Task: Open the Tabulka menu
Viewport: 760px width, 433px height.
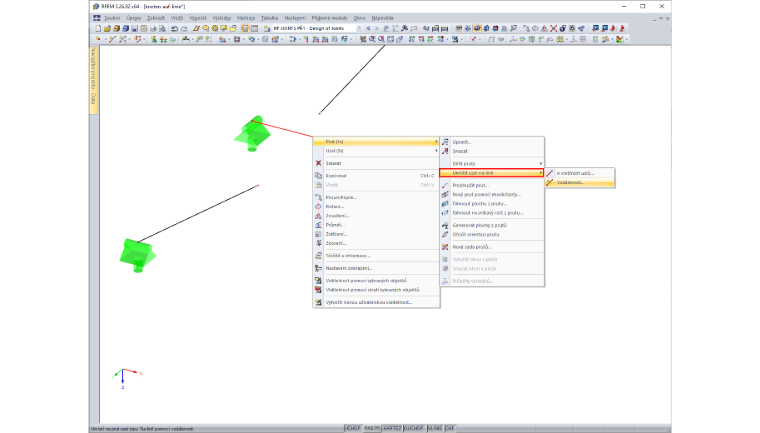Action: point(269,18)
